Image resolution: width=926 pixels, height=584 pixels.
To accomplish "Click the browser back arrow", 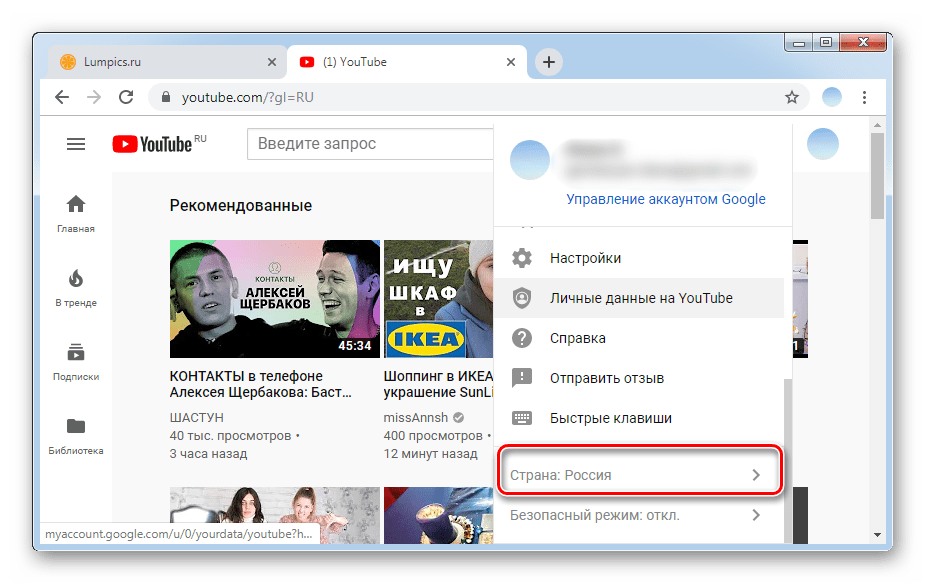I will click(62, 97).
